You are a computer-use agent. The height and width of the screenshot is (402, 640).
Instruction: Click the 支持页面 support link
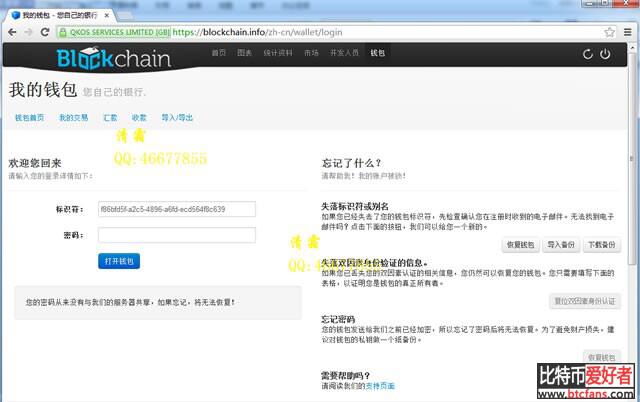click(x=380, y=386)
